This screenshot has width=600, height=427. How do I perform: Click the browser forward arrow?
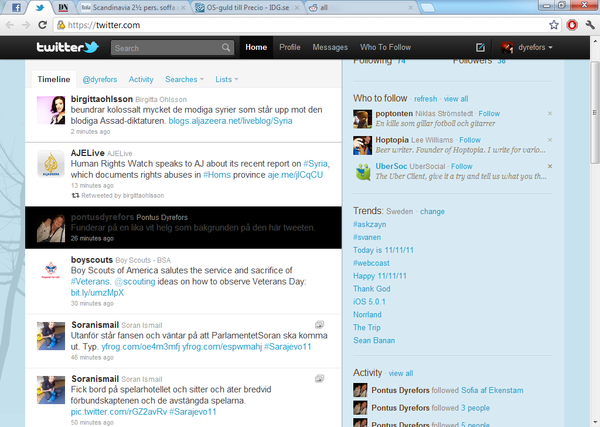point(26,25)
